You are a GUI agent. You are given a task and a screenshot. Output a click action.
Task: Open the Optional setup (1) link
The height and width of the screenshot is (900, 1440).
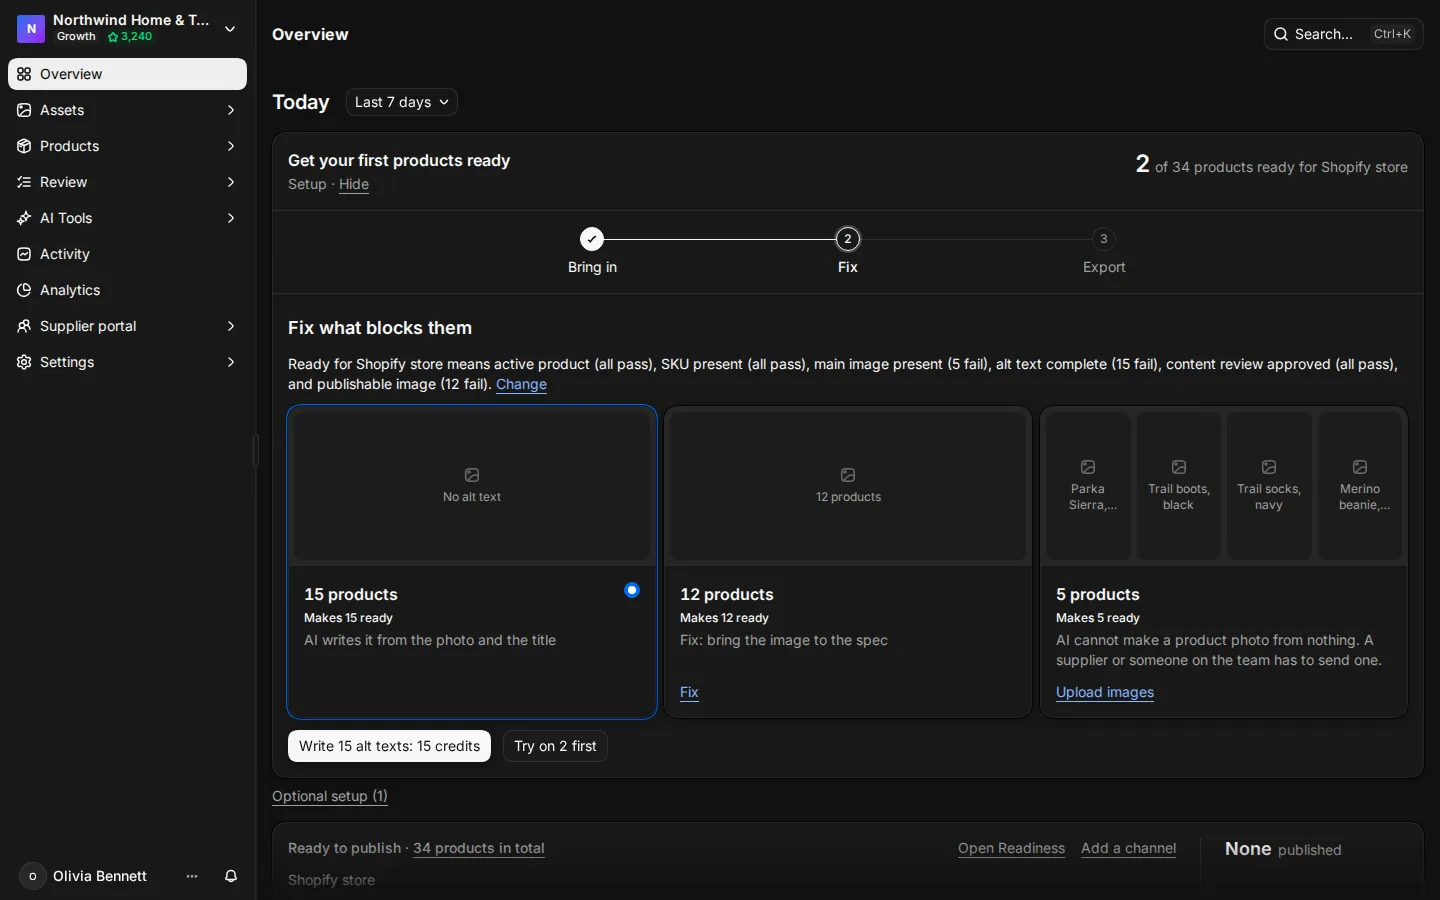click(330, 796)
